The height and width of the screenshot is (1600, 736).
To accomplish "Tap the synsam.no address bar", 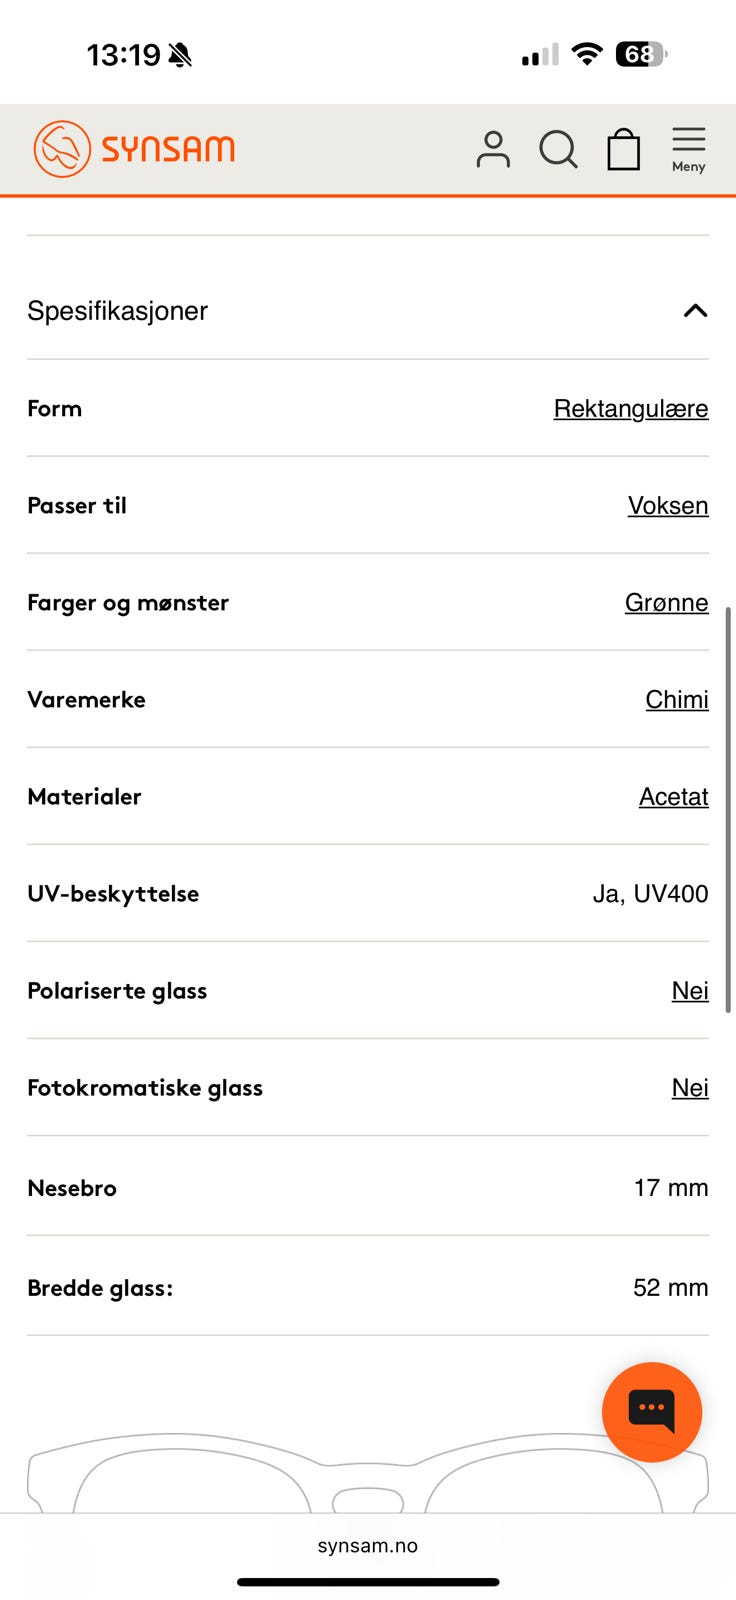I will click(368, 1546).
